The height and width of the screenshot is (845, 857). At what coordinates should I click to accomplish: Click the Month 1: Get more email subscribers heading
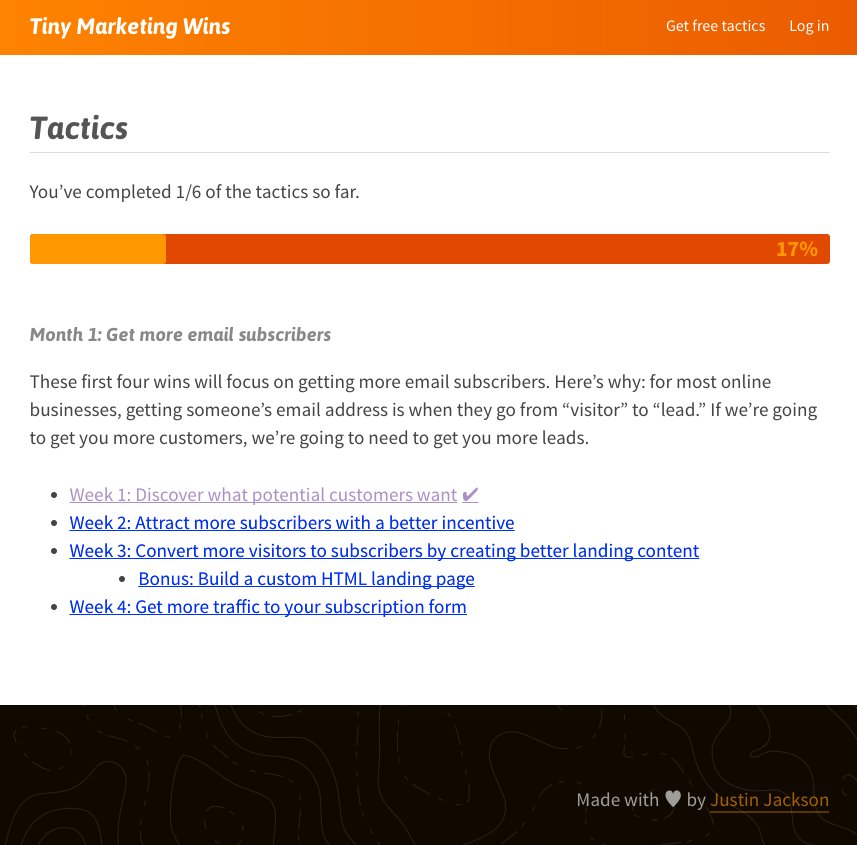pyautogui.click(x=180, y=334)
